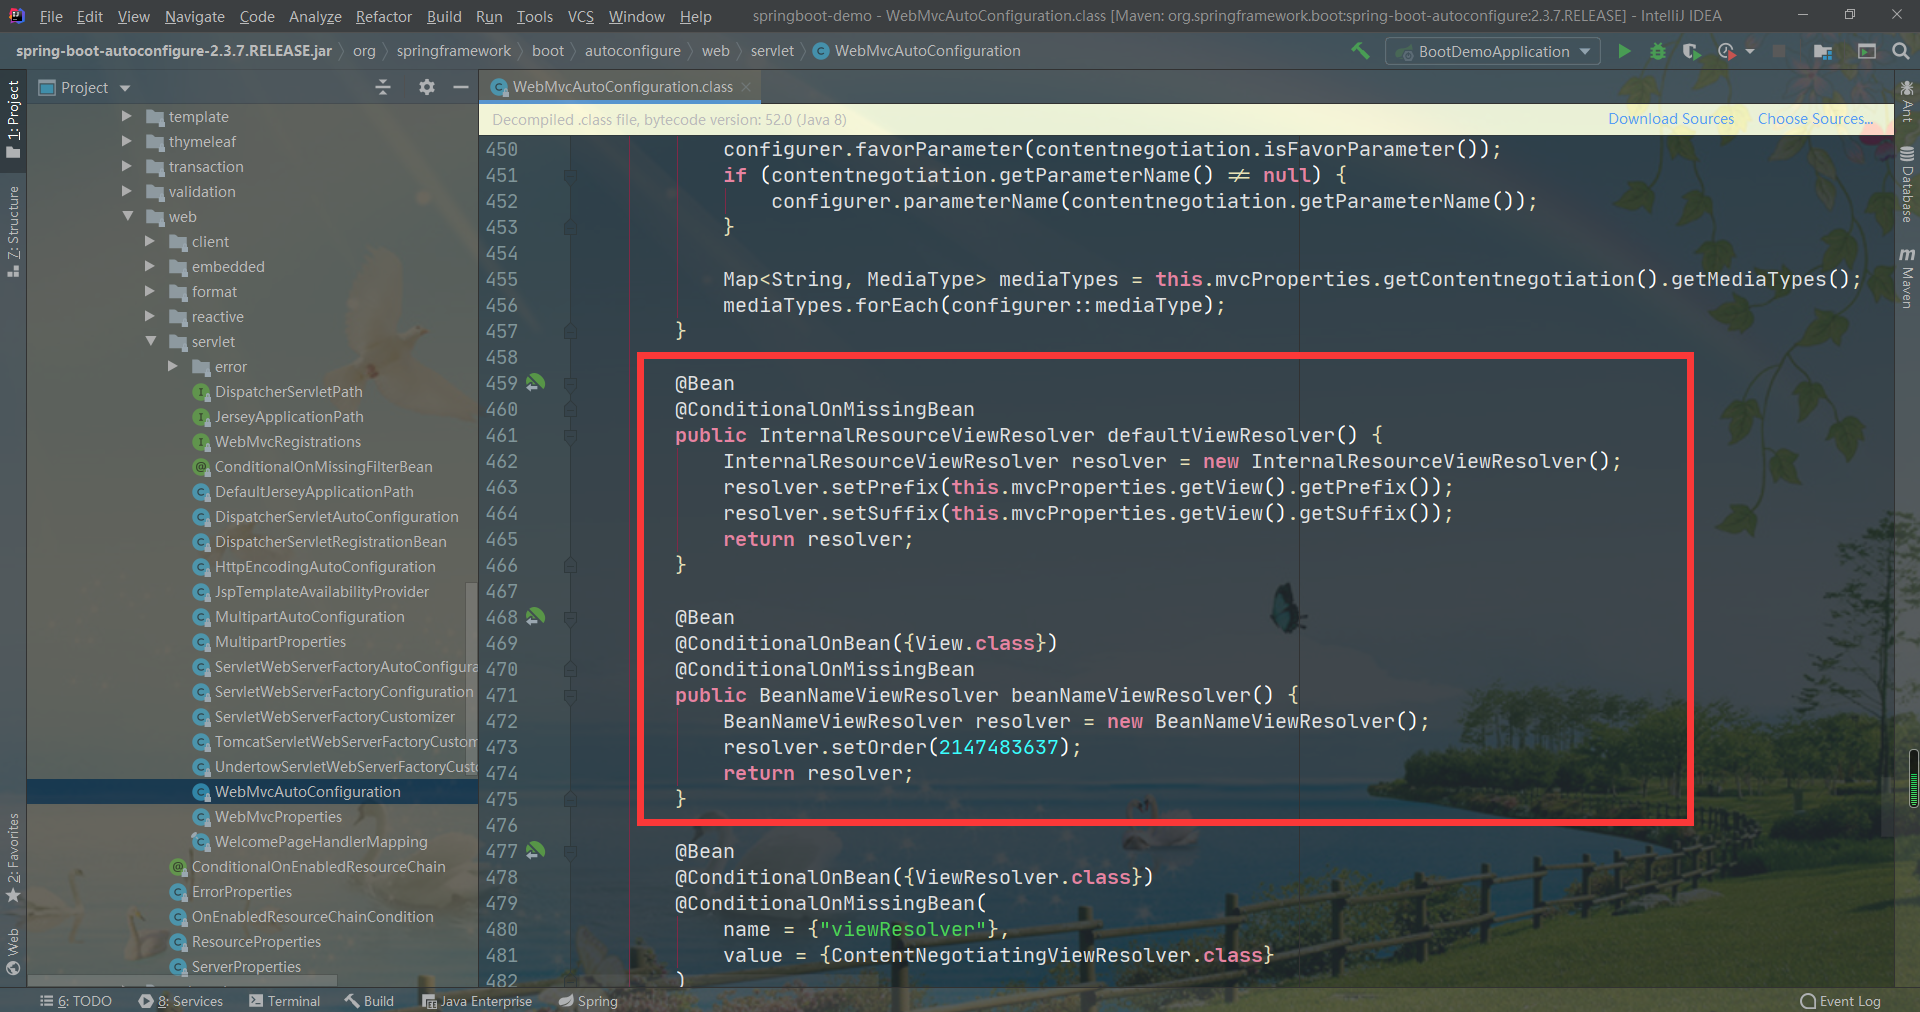Open the VCS menu

pyautogui.click(x=581, y=16)
